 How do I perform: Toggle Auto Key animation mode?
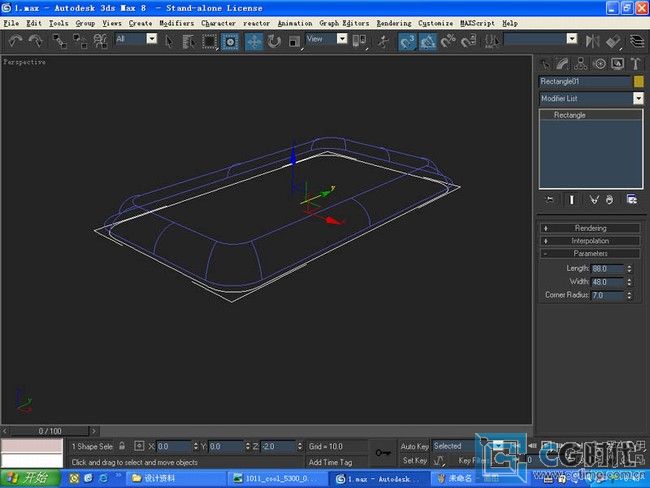coord(414,446)
